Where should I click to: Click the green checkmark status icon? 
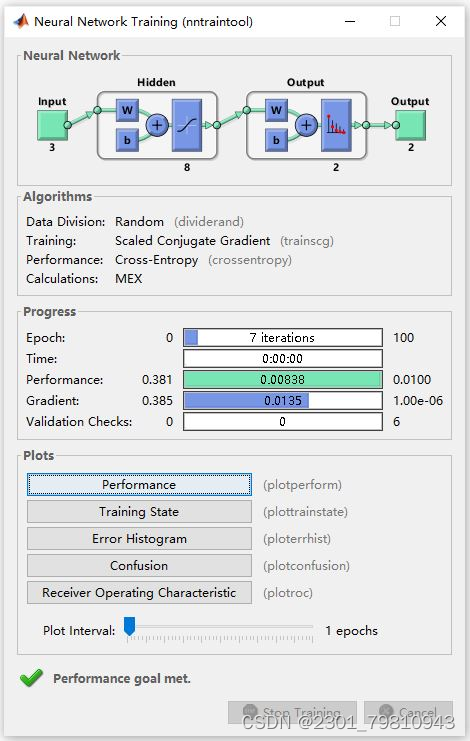point(31,678)
